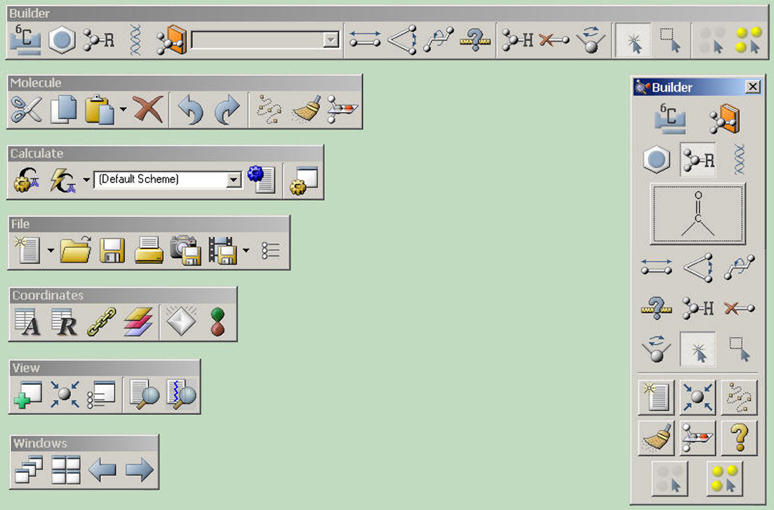Open the (Default Scheme) combo box
Screen dimensions: 774x510
[167, 179]
